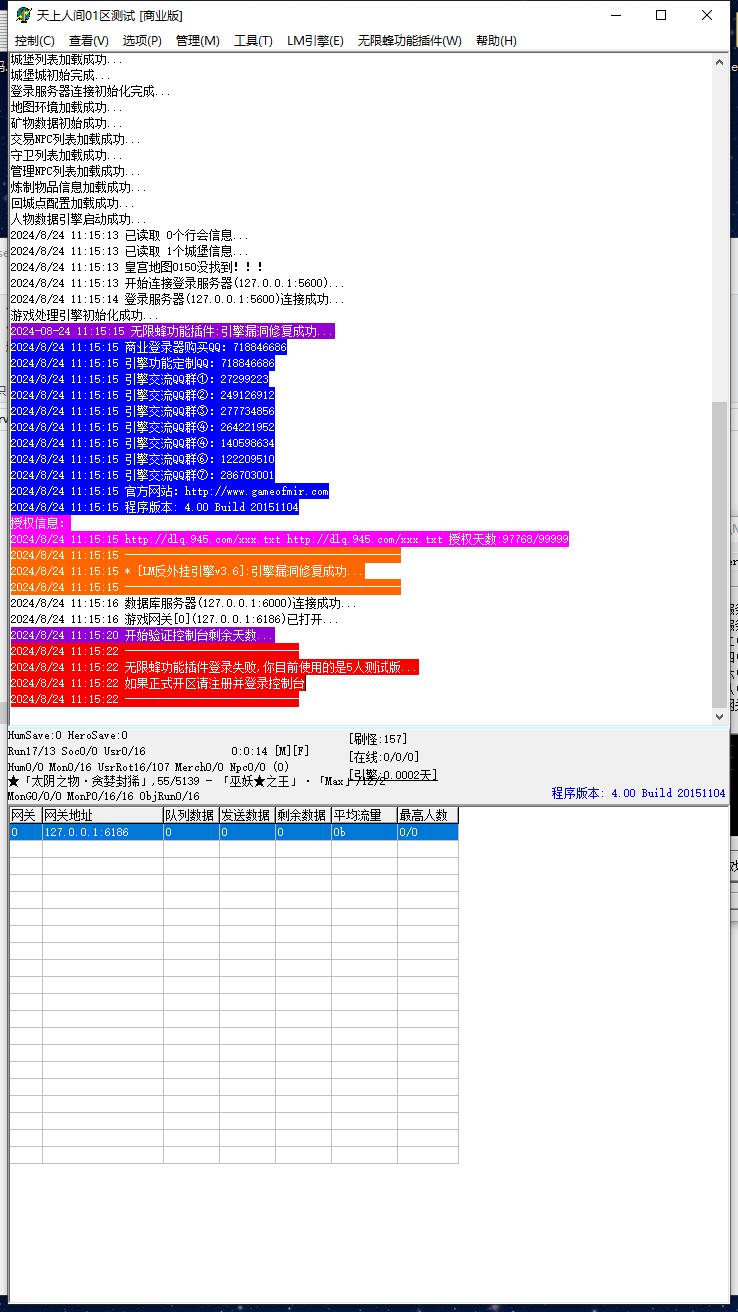
Task: Click the 网关地址 column header
Action: point(102,815)
